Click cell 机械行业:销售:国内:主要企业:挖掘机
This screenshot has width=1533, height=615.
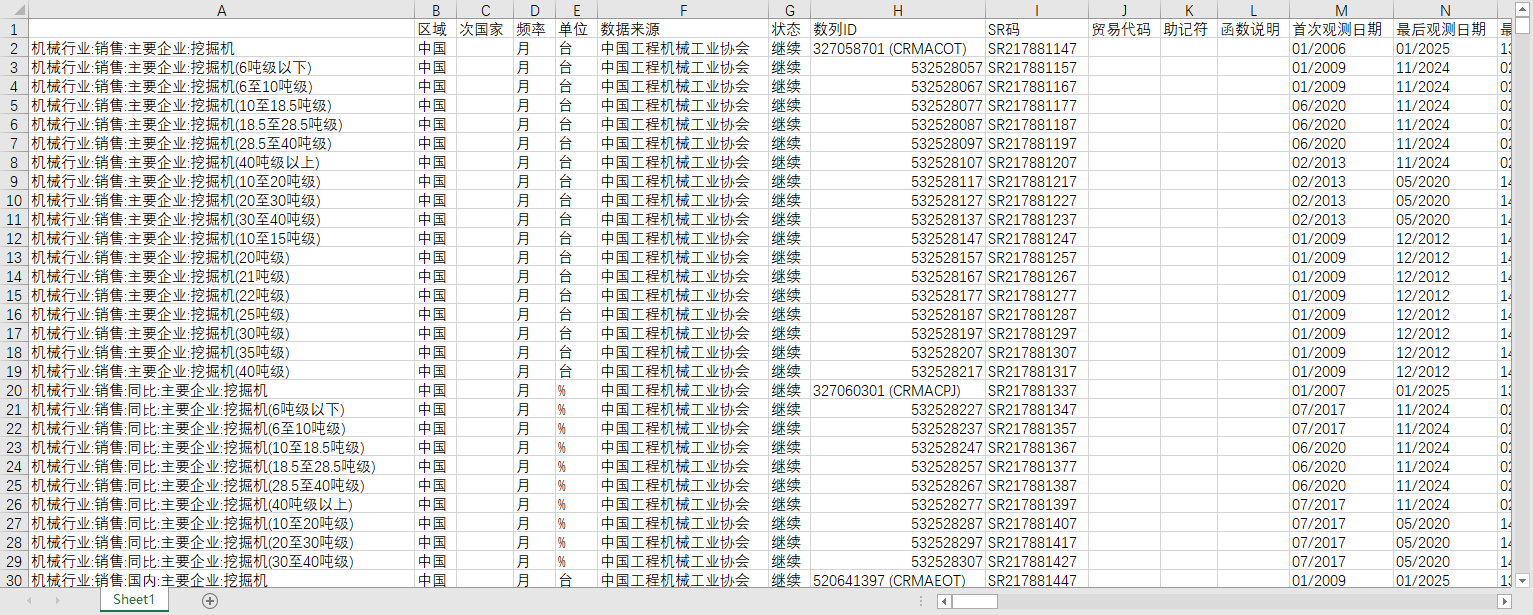coord(221,580)
